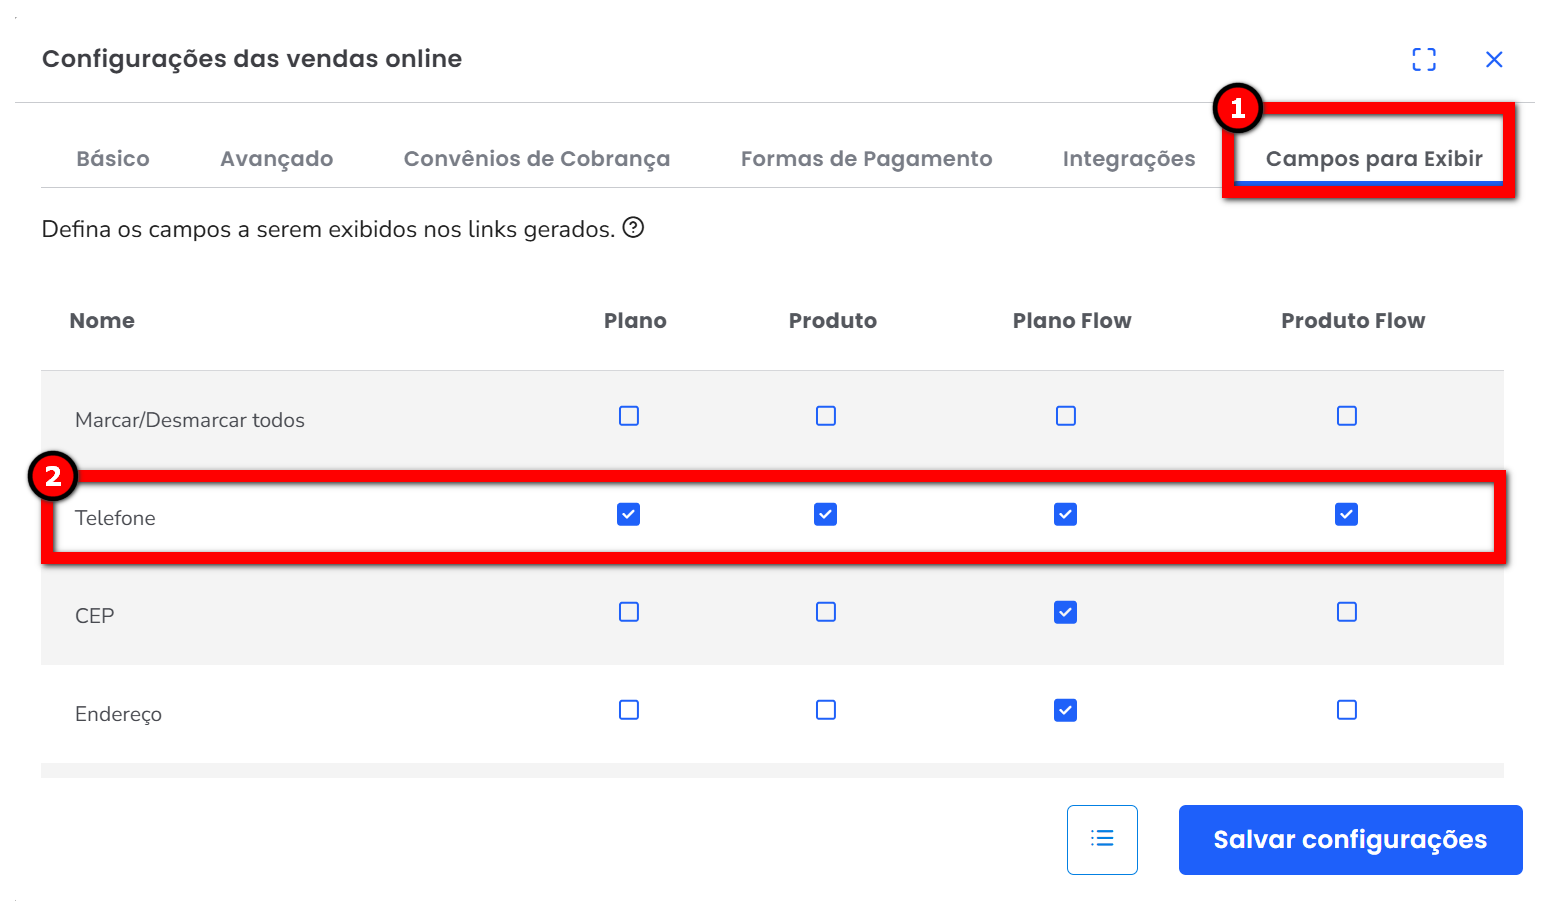Select the Integrações tab
Screen dimensions: 1552x923
pos(1129,159)
